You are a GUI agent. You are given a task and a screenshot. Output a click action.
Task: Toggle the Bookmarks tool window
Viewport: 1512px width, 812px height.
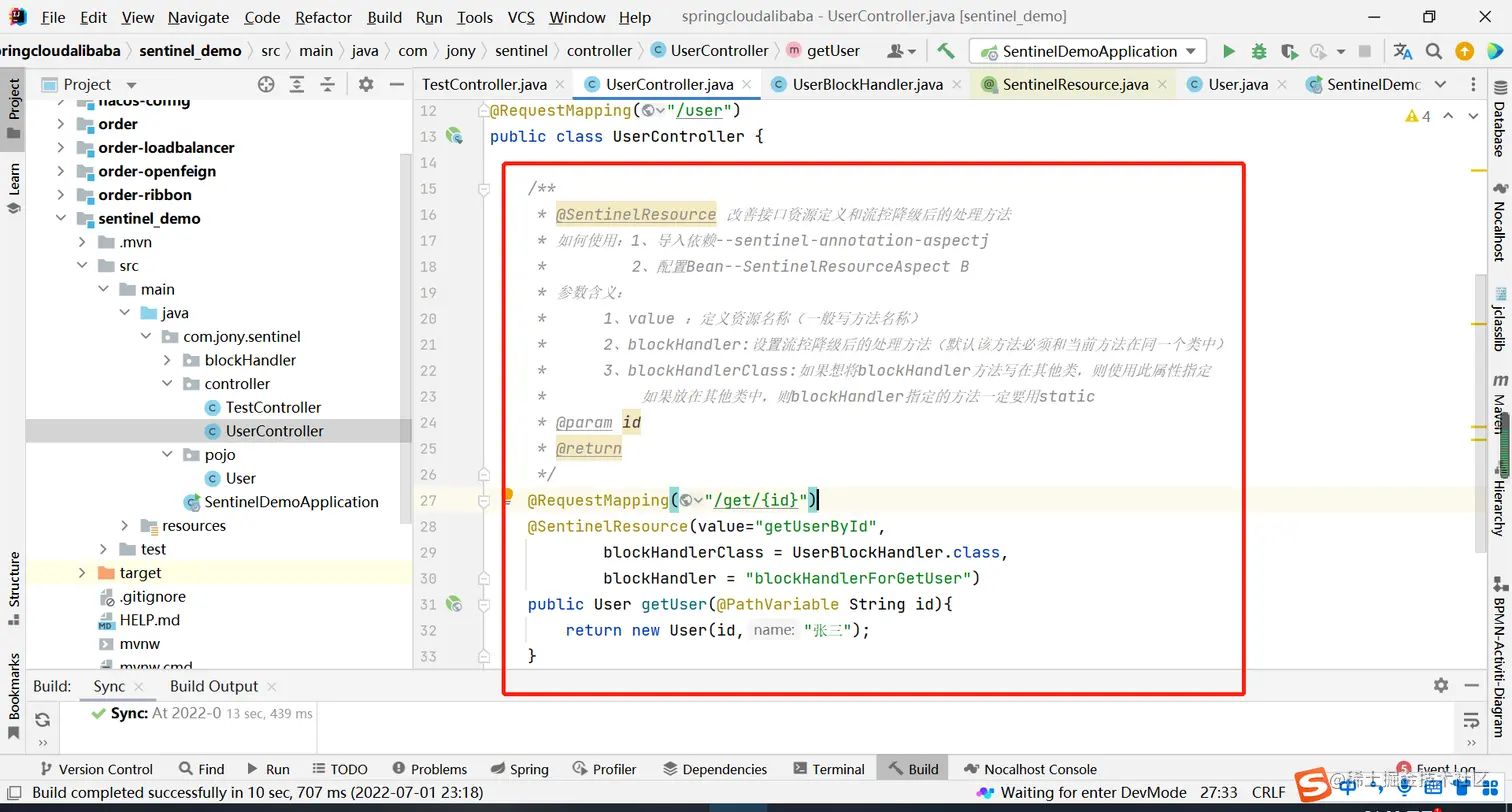[14, 696]
